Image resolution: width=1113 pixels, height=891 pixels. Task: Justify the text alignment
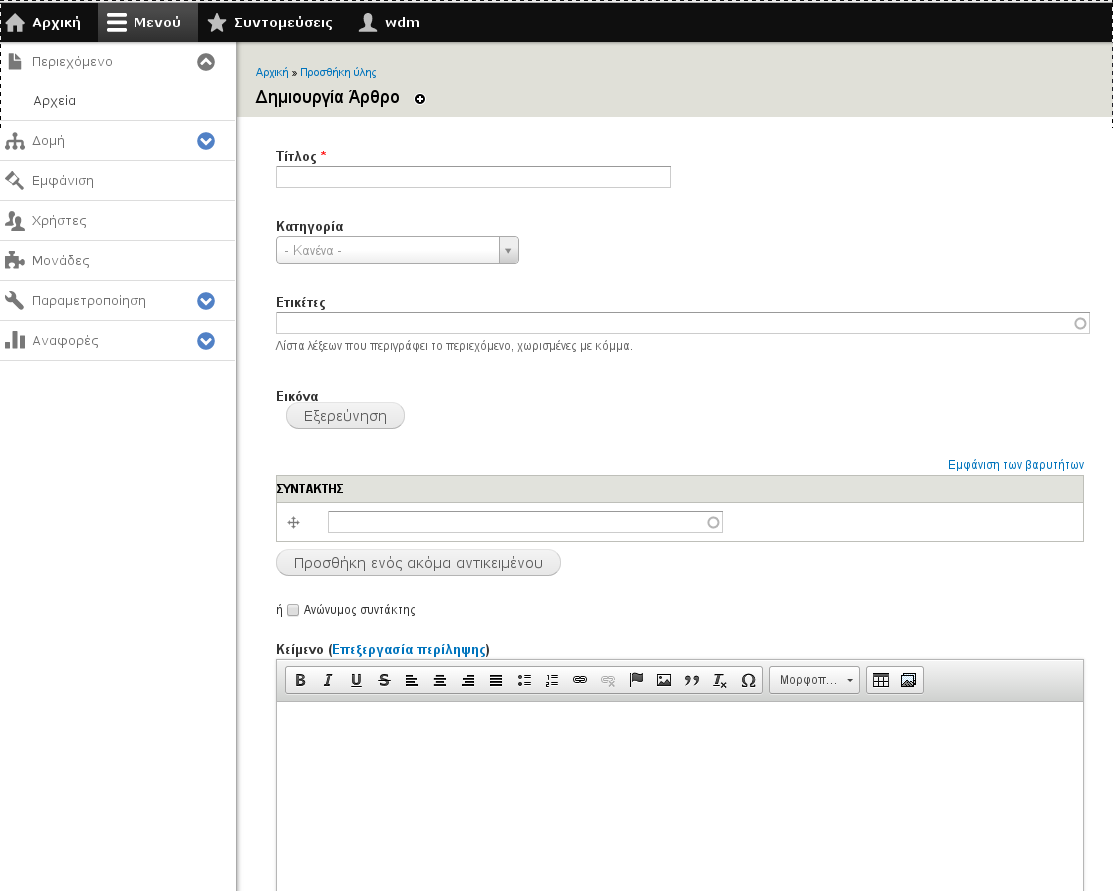pos(496,680)
